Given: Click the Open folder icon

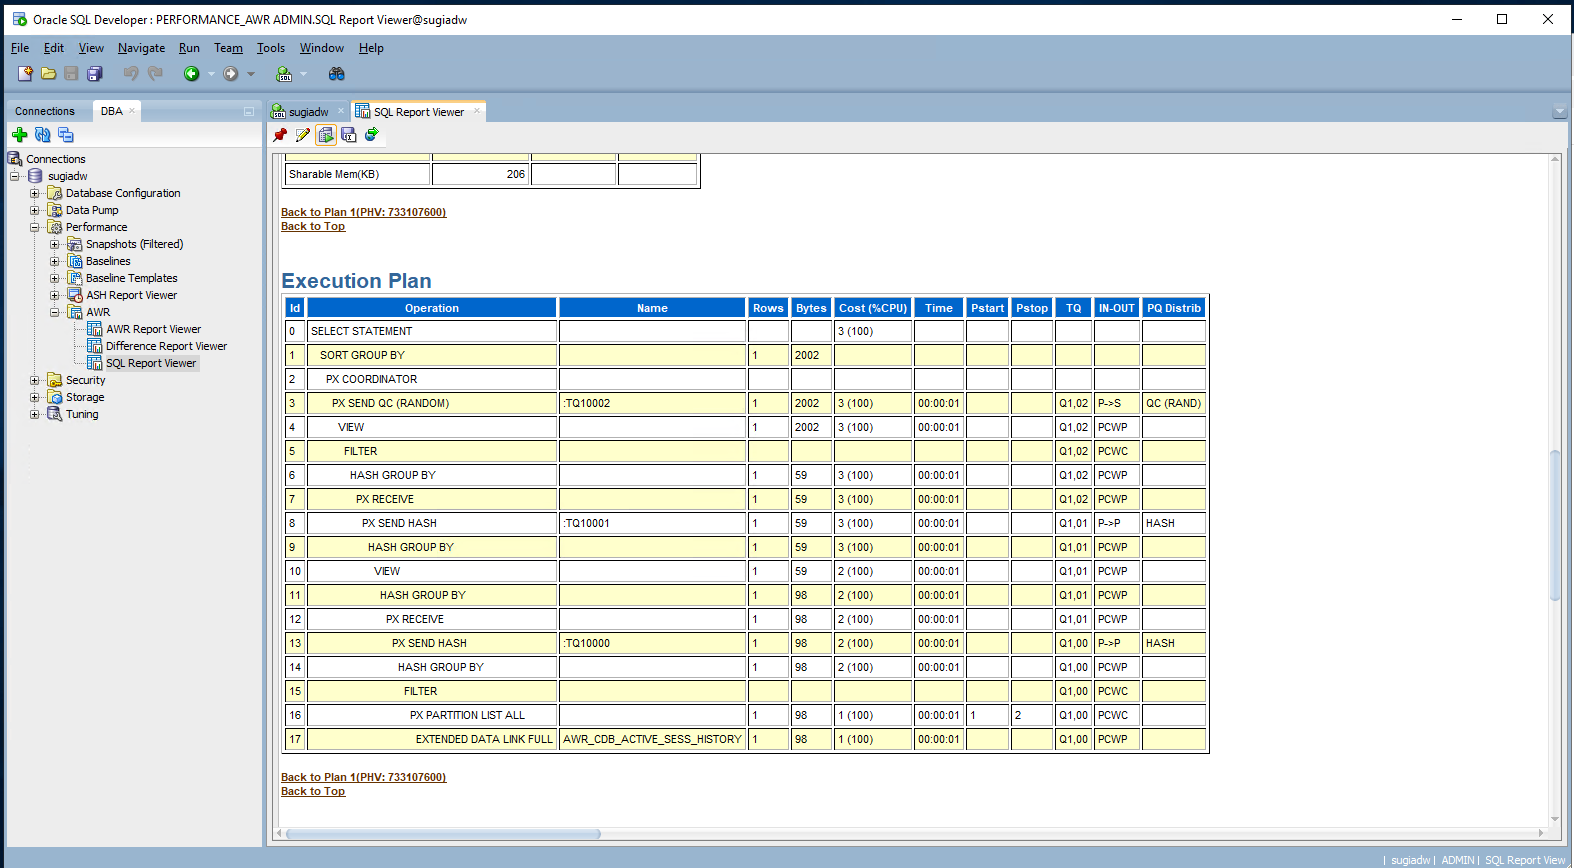Looking at the screenshot, I should [48, 73].
